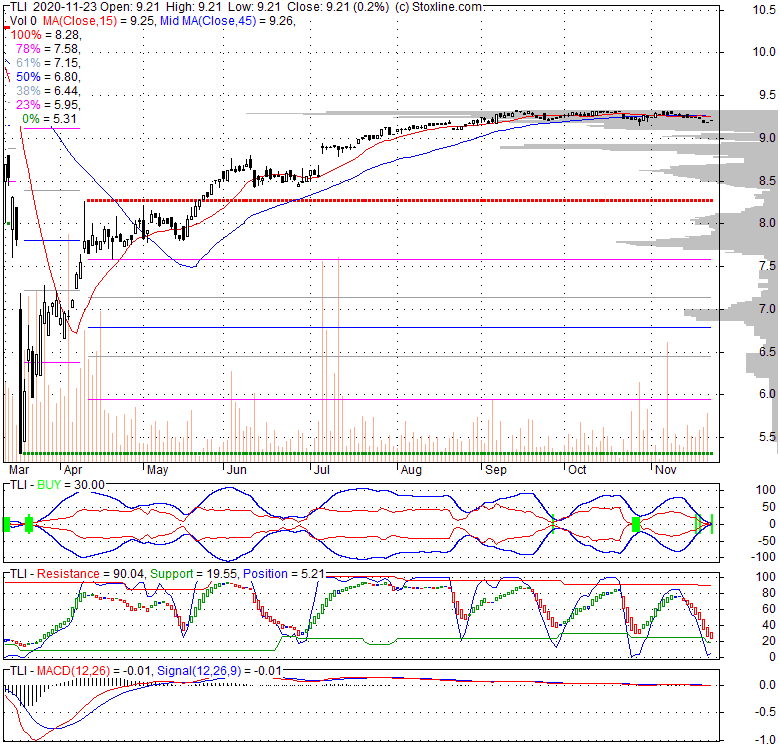
Task: Click the green dotted 0% support line
Action: [368, 454]
